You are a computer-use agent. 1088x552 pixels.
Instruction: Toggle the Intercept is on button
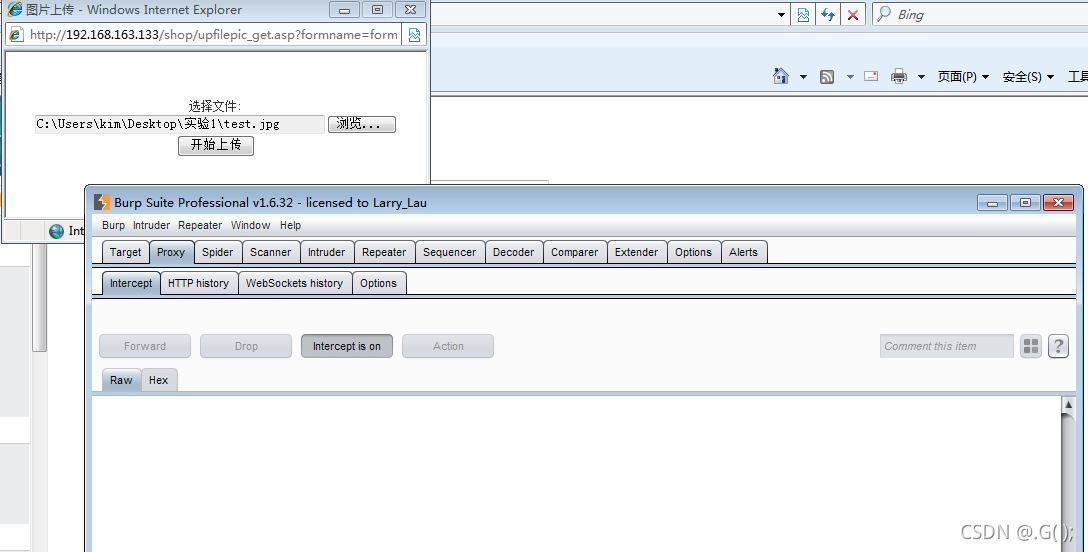347,346
